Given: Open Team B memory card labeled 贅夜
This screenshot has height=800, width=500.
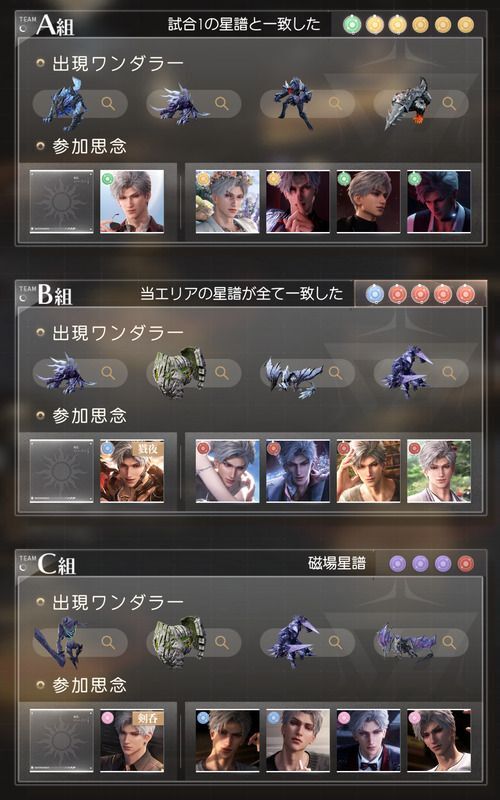Looking at the screenshot, I should [132, 471].
